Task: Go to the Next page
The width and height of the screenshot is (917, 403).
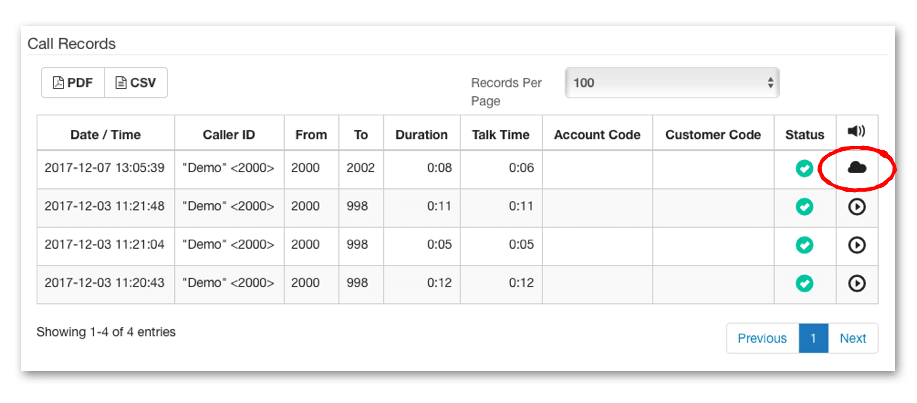Action: (x=853, y=338)
